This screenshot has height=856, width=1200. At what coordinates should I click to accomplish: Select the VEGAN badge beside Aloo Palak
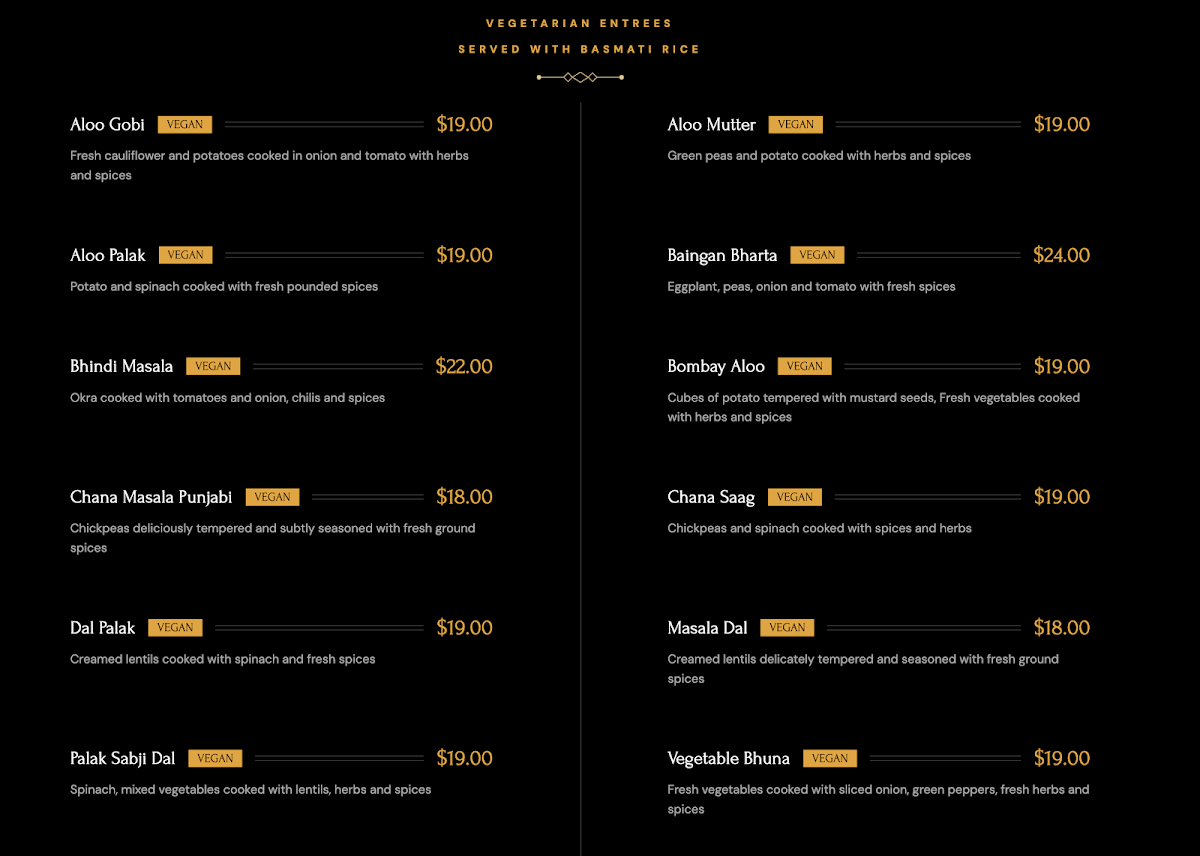(x=185, y=255)
